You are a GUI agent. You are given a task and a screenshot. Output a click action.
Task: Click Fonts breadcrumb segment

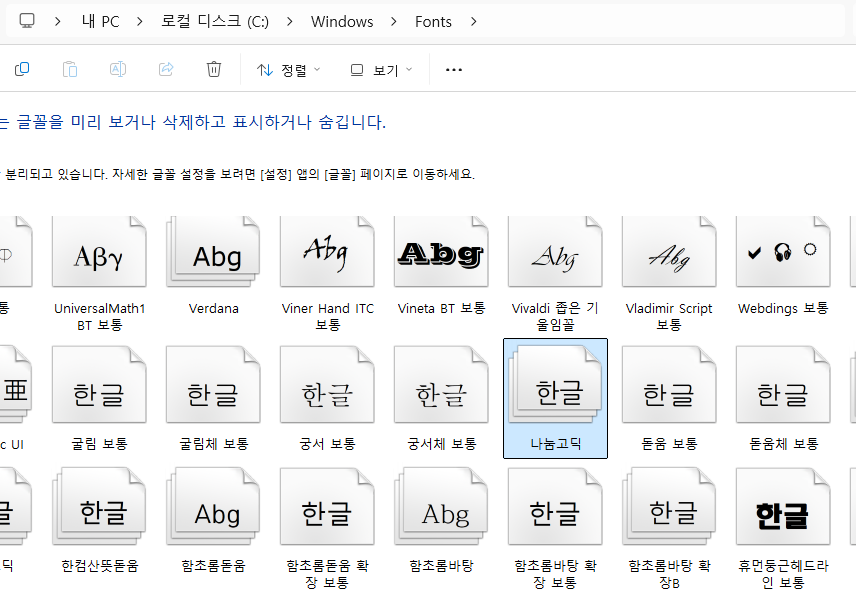433,21
